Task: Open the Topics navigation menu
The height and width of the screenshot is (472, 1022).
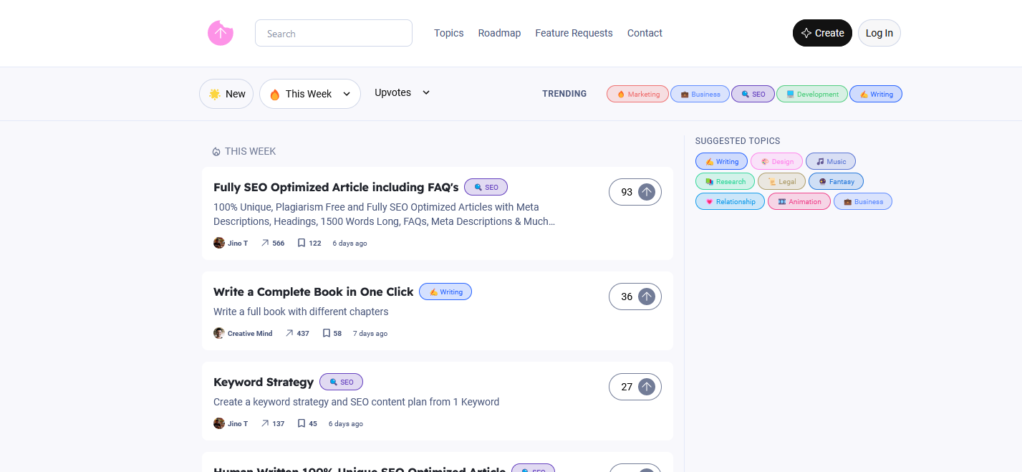Action: pos(449,33)
